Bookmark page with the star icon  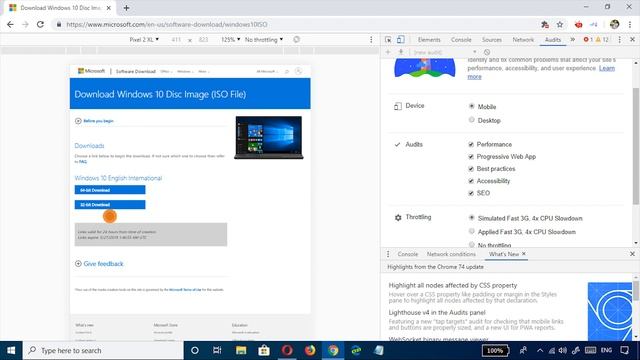560,24
